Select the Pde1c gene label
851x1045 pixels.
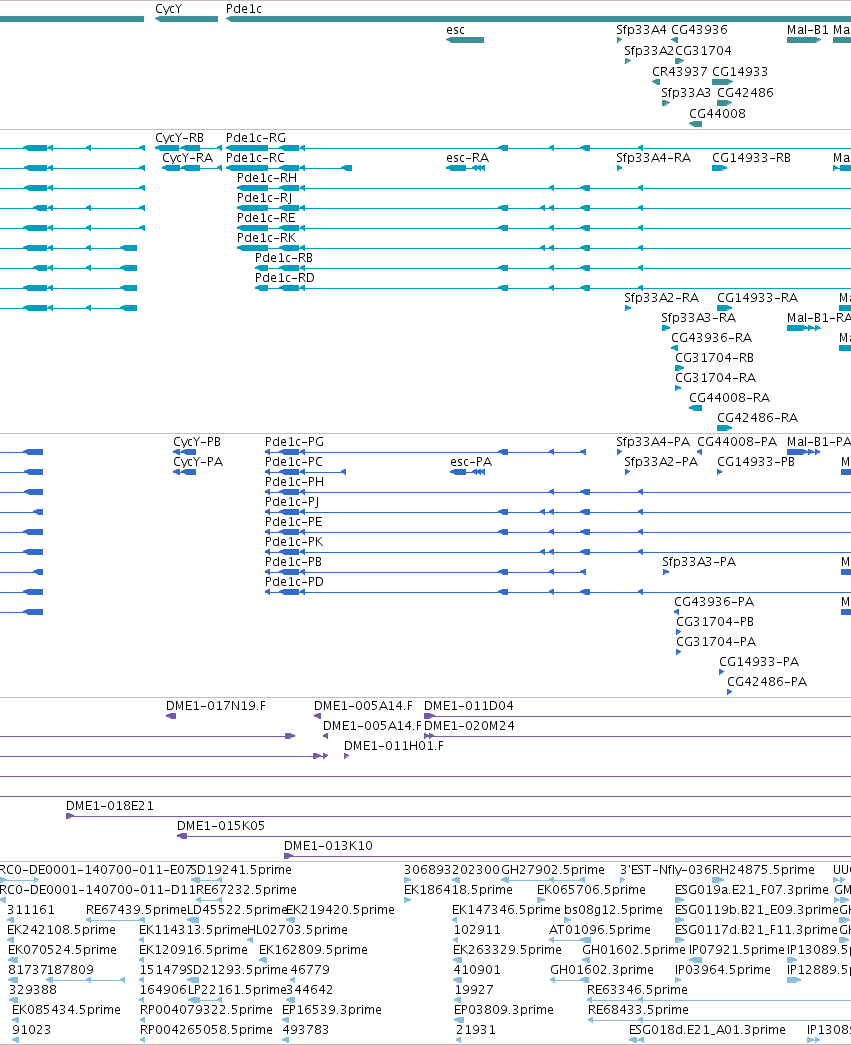[x=244, y=9]
